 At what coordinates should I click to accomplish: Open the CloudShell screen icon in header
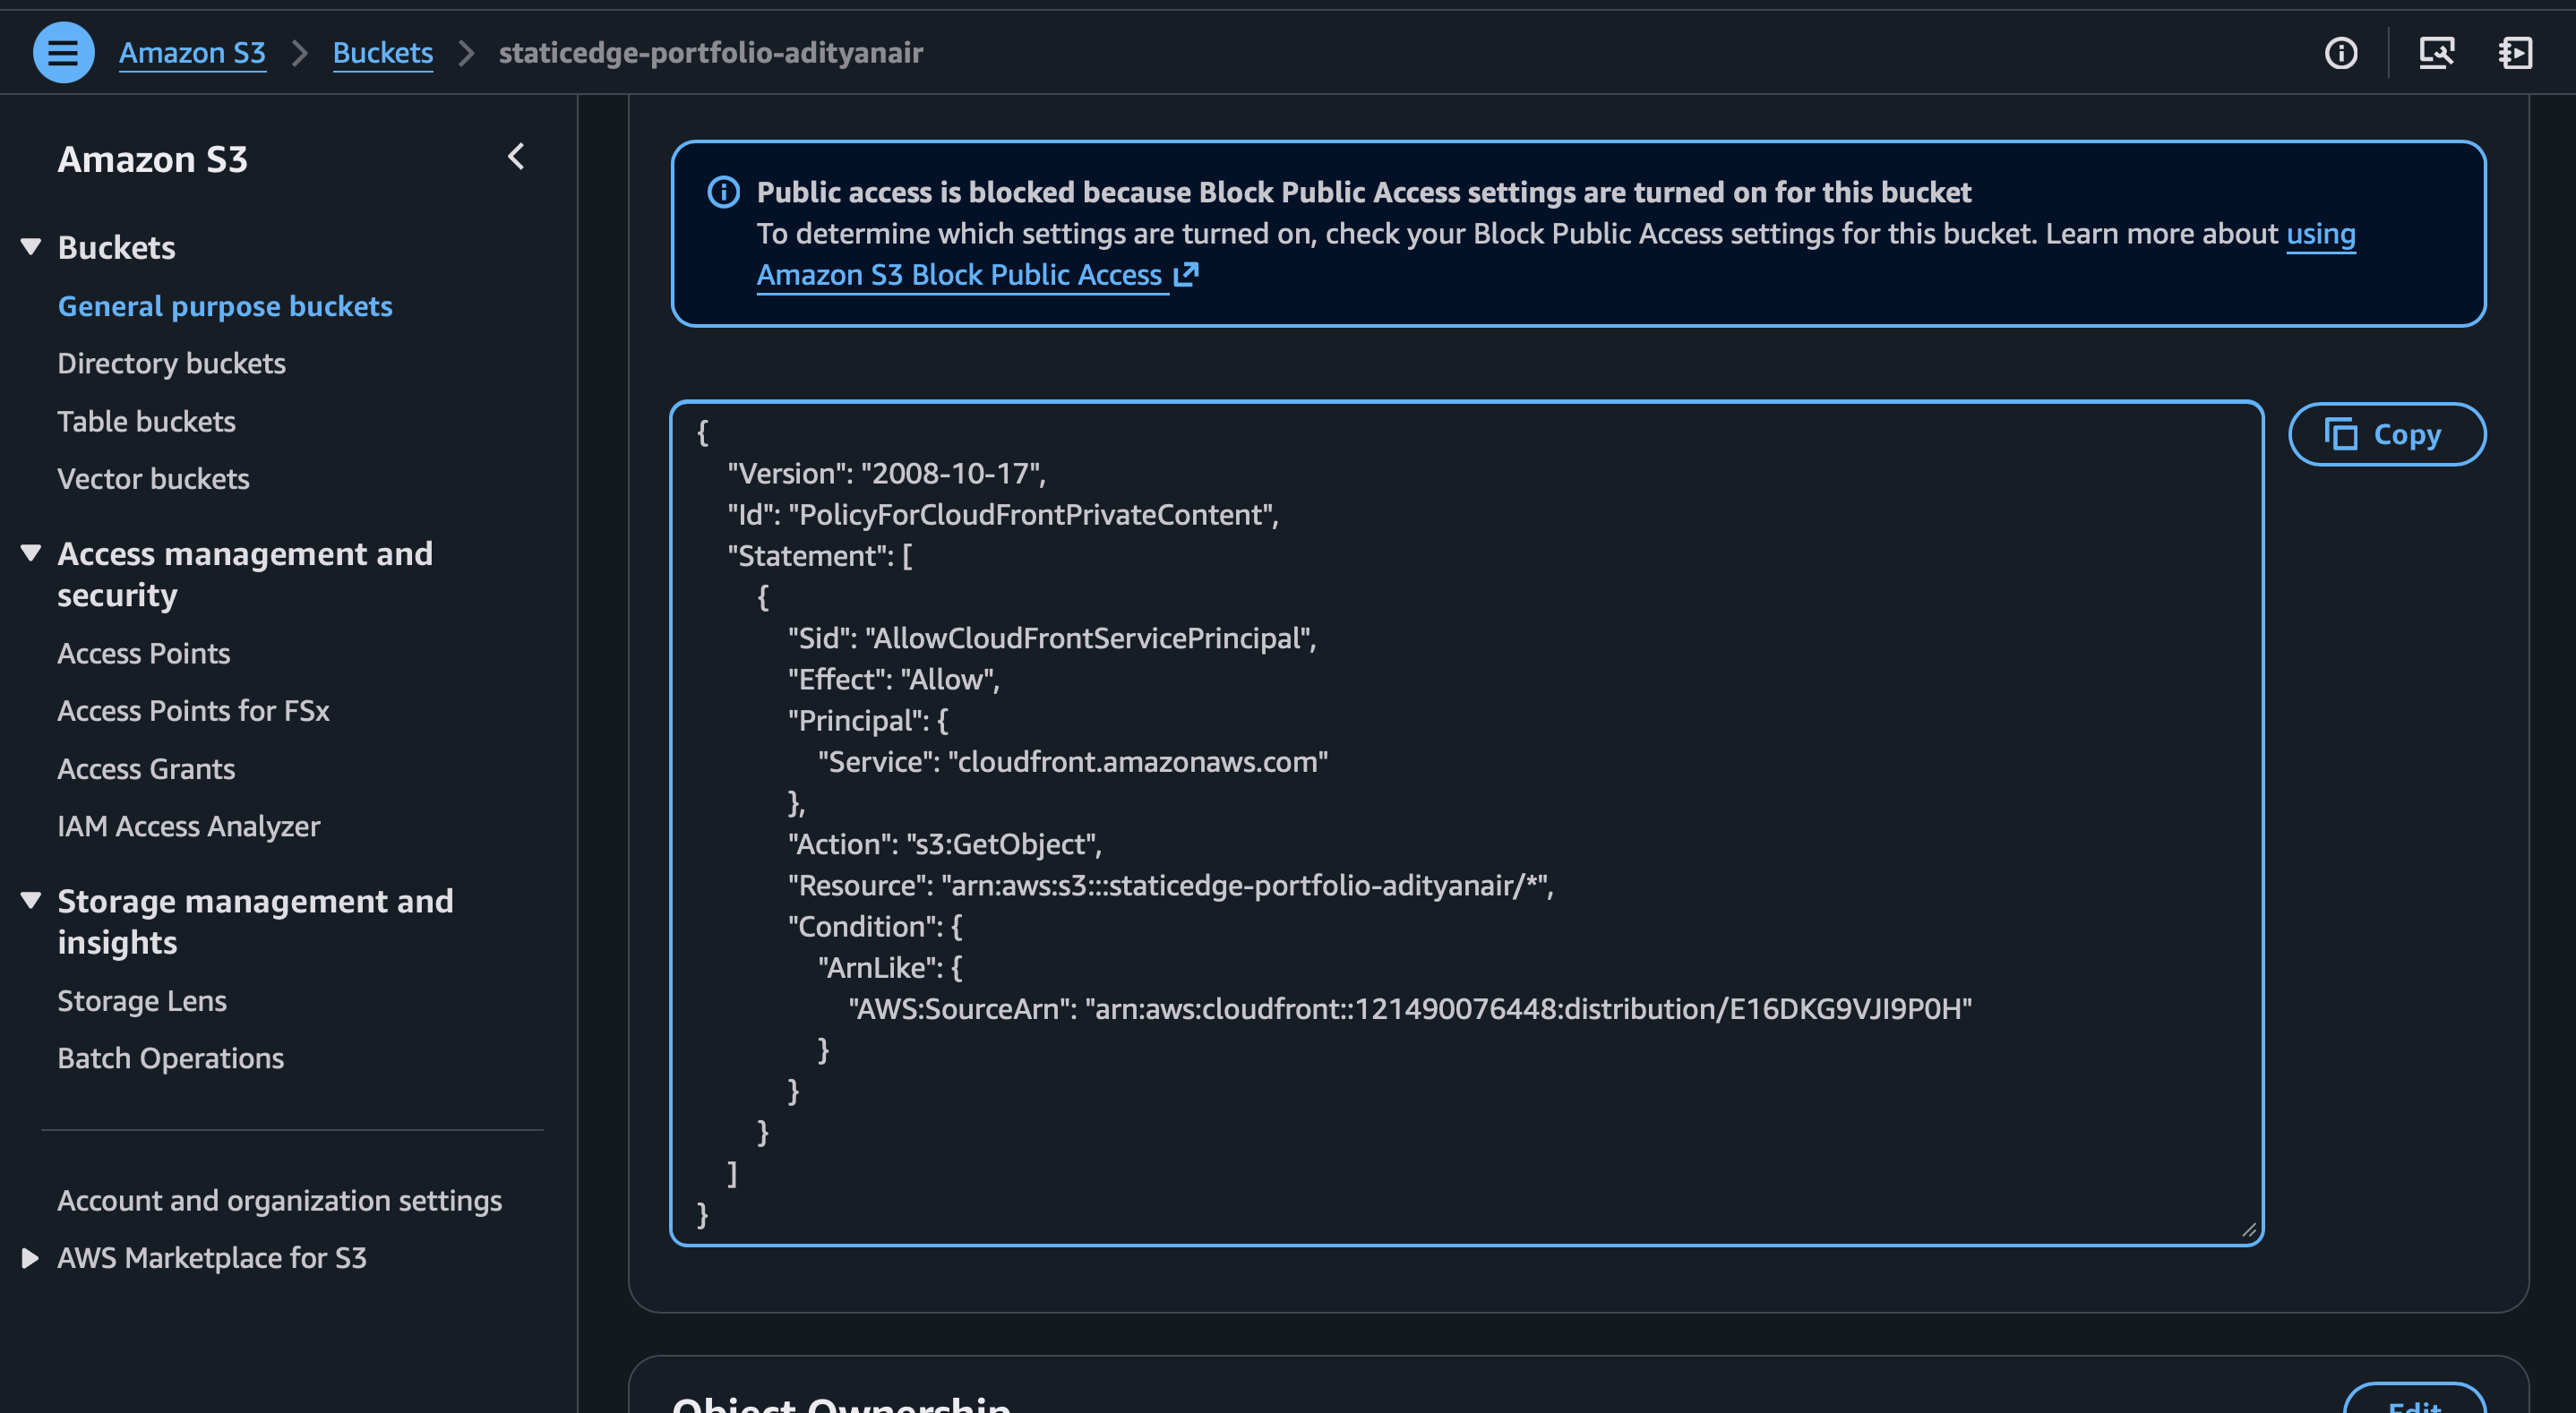(2436, 52)
